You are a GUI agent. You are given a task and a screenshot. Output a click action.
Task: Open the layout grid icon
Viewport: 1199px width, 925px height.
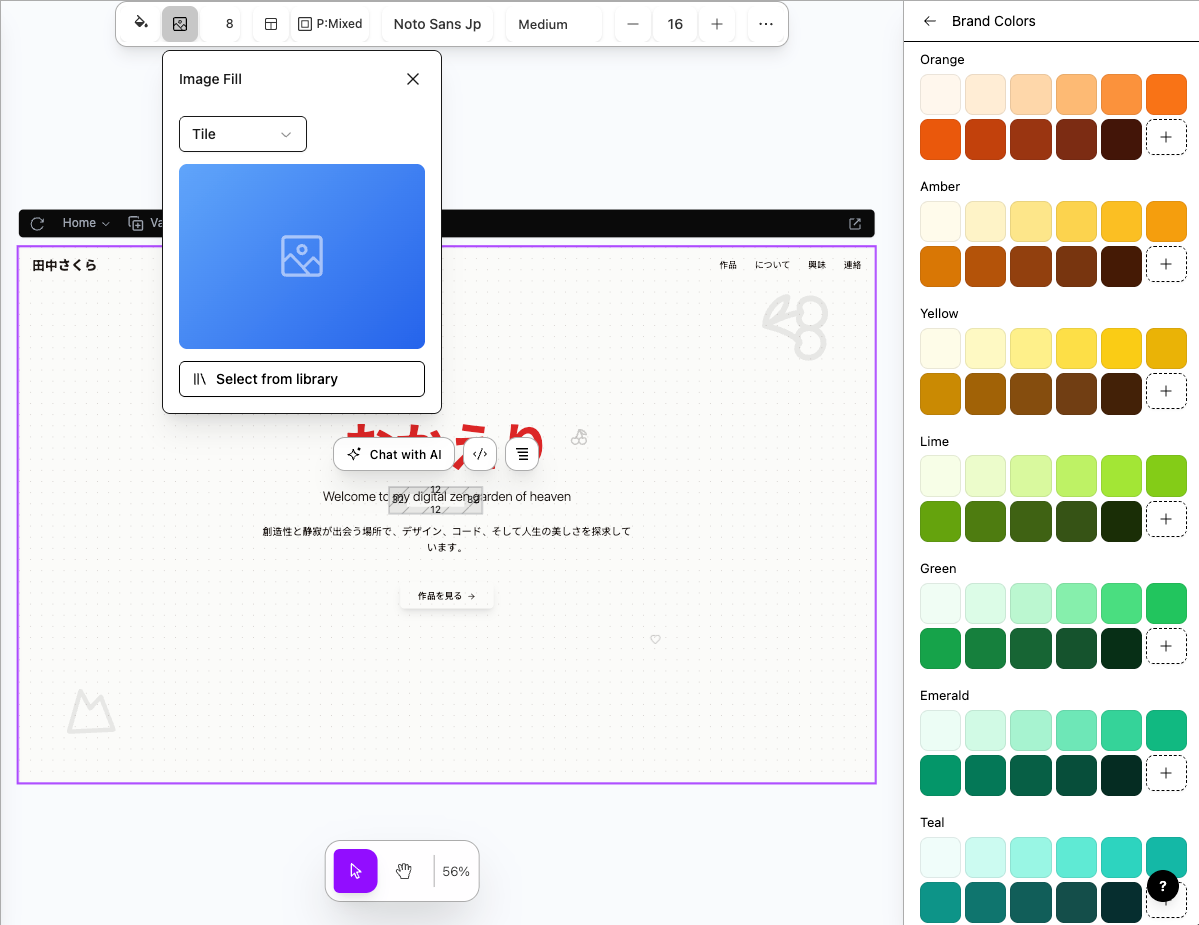pyautogui.click(x=270, y=23)
